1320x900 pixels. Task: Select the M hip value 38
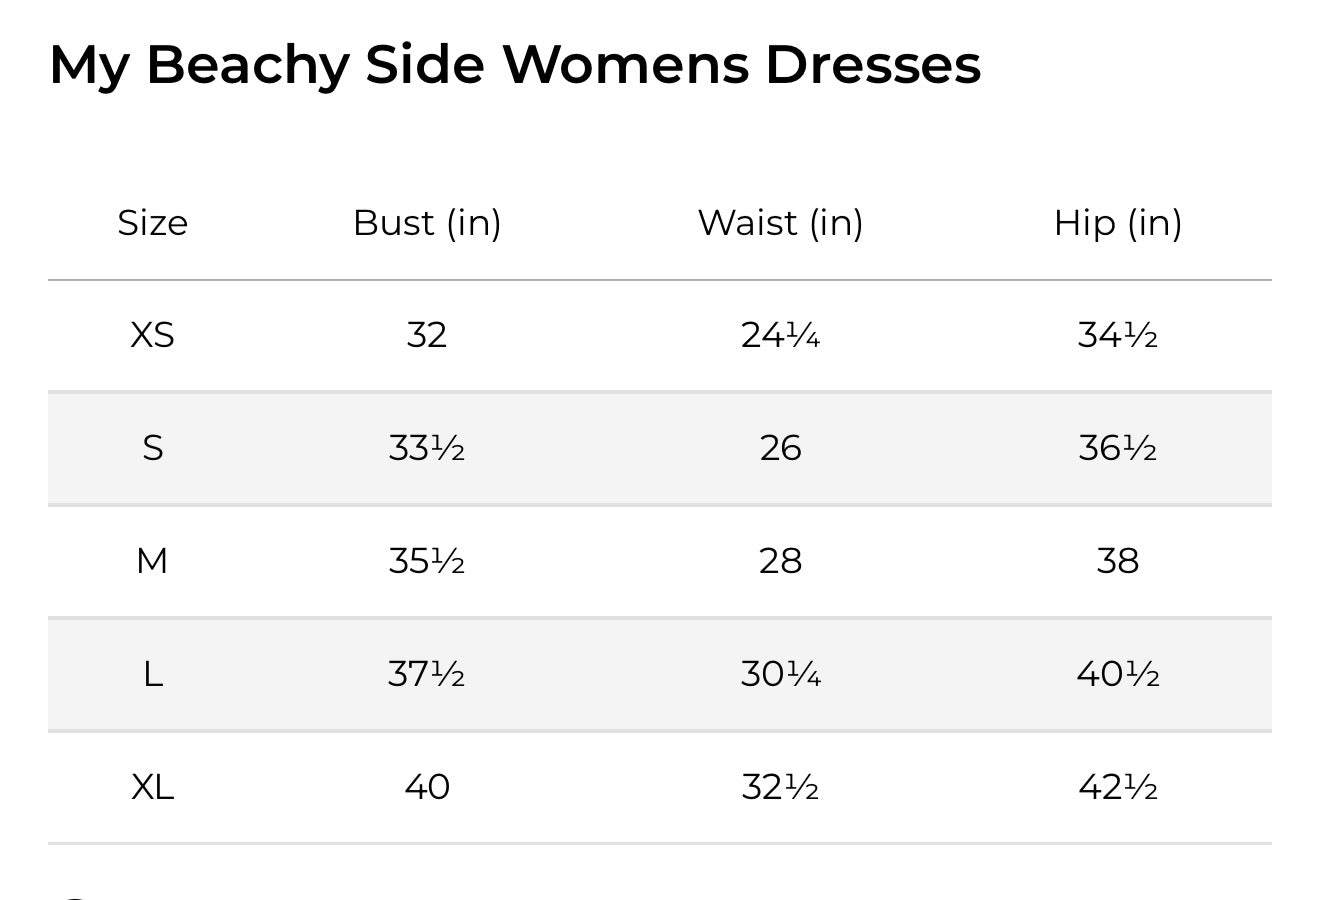(x=1118, y=561)
